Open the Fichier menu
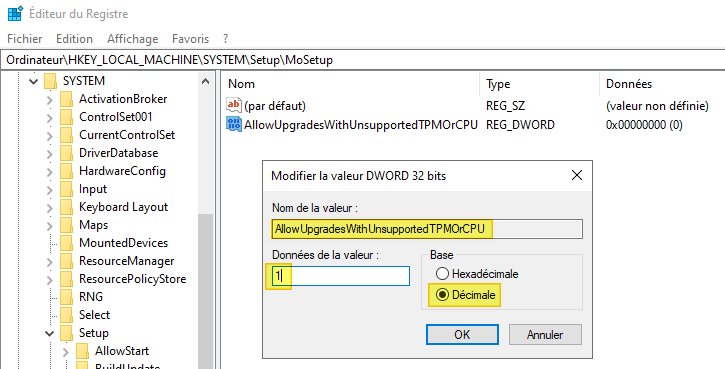 coord(25,39)
